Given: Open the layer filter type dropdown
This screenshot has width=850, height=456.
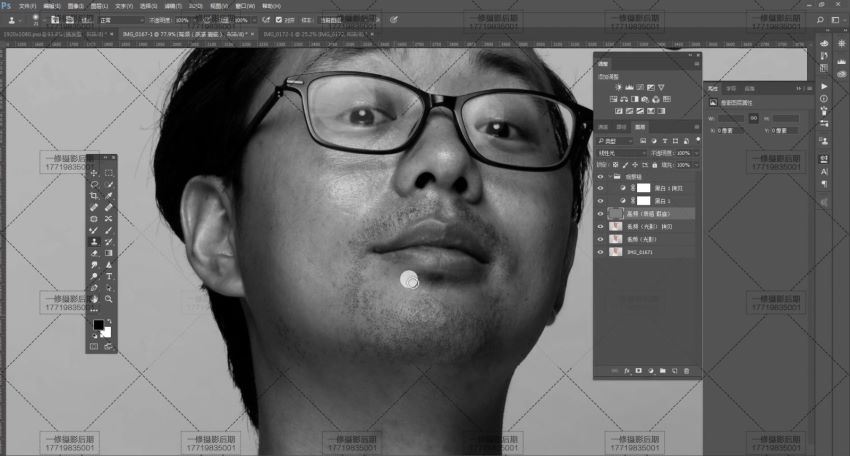Looking at the screenshot, I should click(x=615, y=141).
